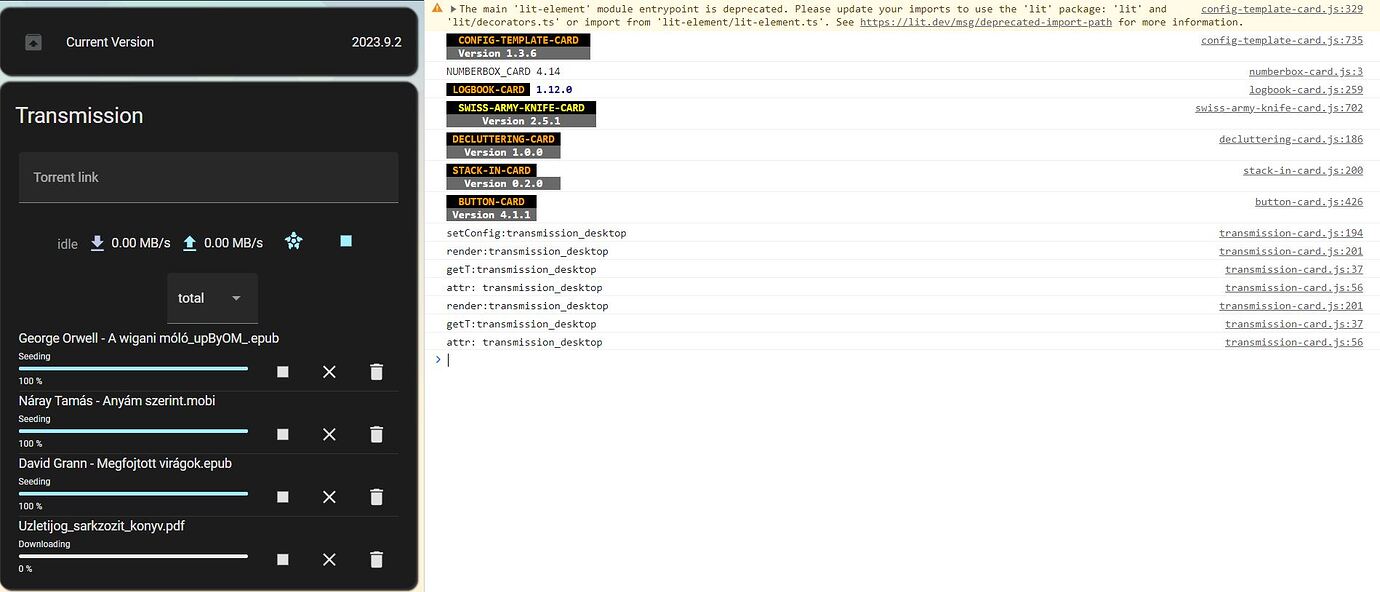This screenshot has width=1380, height=592.
Task: Click the "NUMBERBOX_CARD 4.14" log message
Action: [x=503, y=72]
